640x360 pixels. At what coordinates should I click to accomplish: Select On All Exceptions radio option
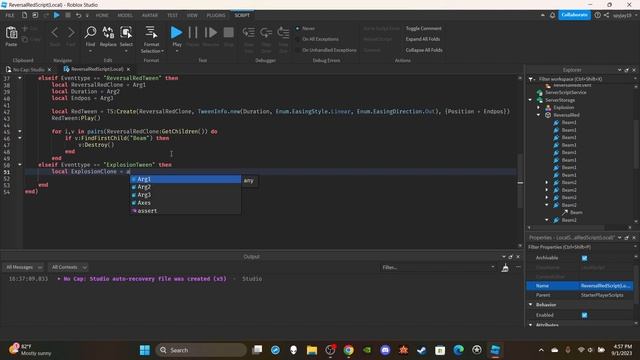tap(298, 39)
